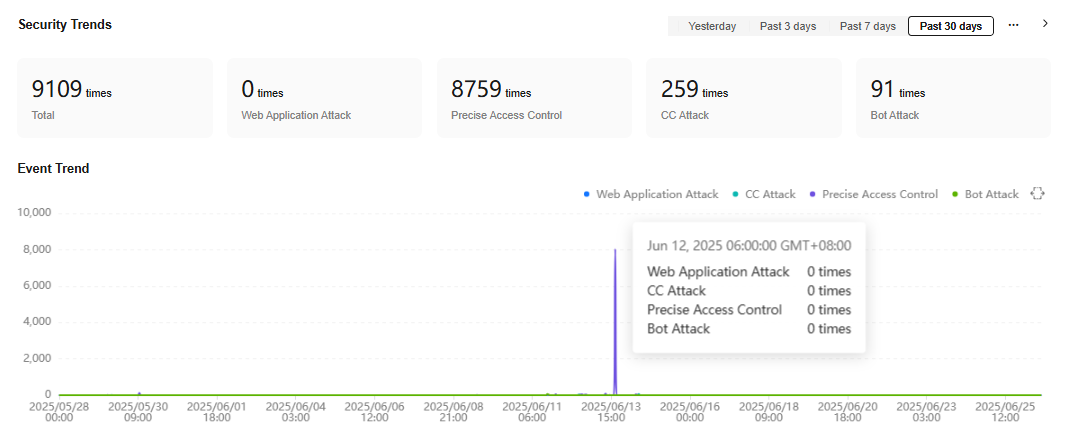The height and width of the screenshot is (435, 1071).
Task: Open the more options ellipsis menu
Action: pyautogui.click(x=1014, y=25)
